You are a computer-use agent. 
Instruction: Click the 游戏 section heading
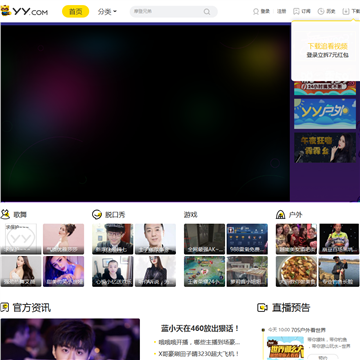pos(191,215)
